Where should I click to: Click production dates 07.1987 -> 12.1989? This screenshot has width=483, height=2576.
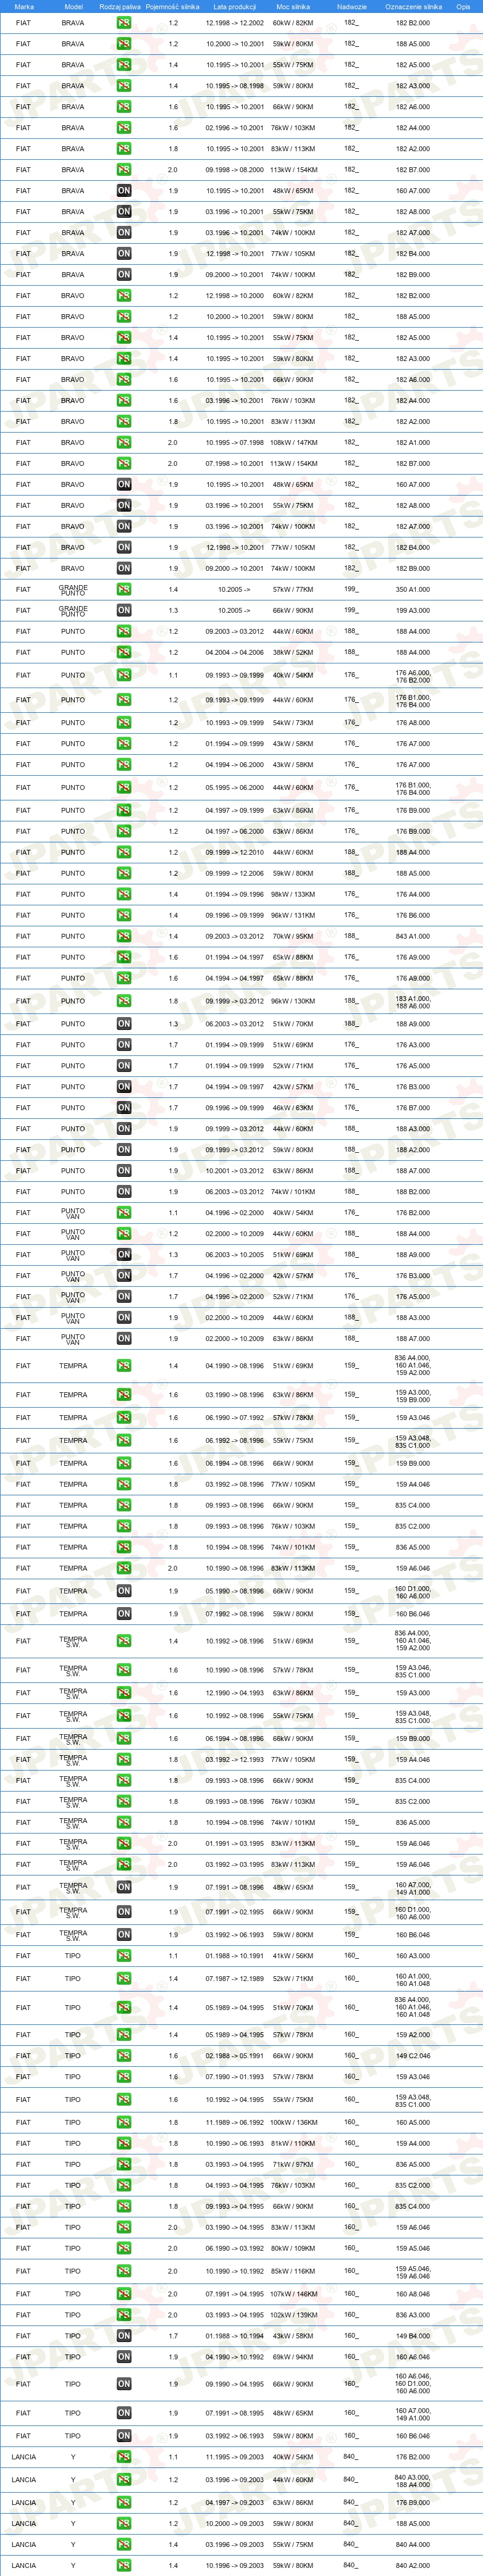point(235,1979)
